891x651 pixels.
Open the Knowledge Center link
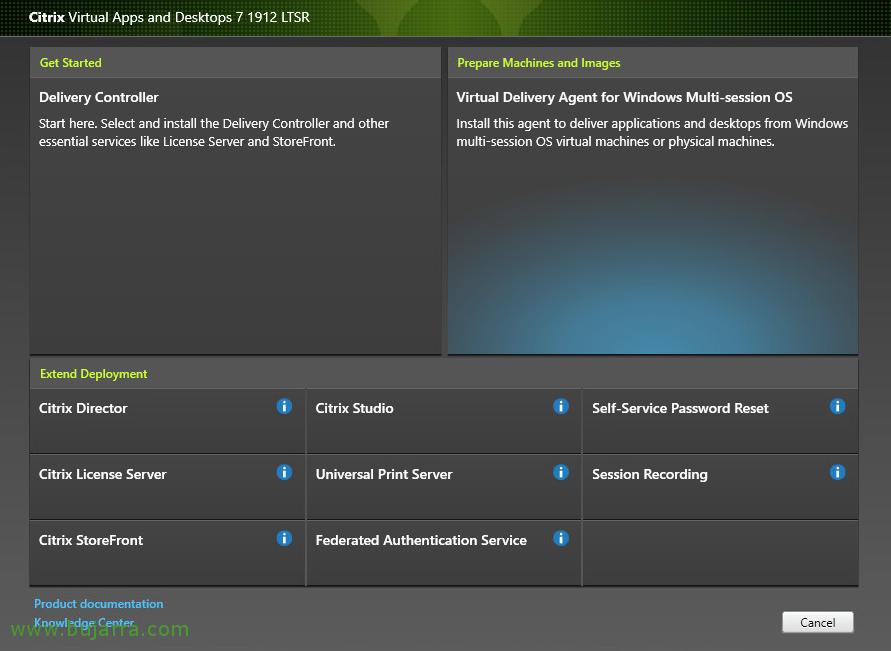(x=84, y=623)
